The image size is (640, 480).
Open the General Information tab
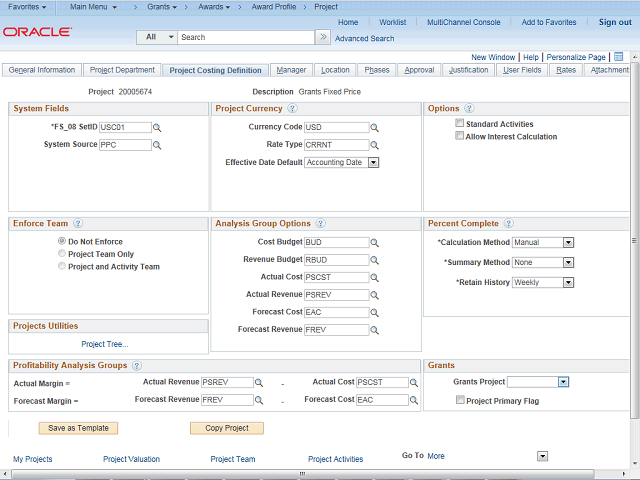(x=42, y=71)
